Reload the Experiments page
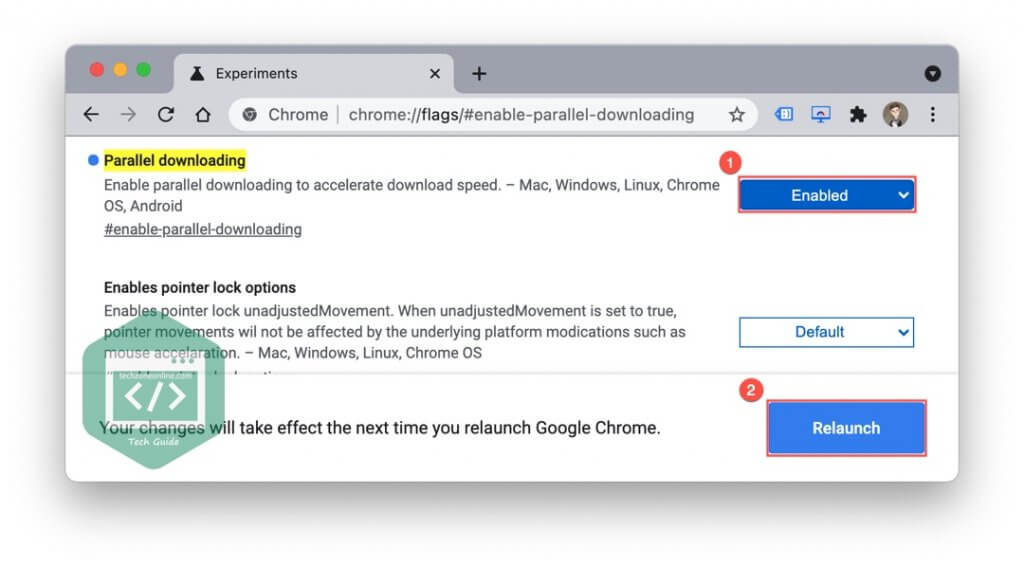The width and height of the screenshot is (1024, 568). pyautogui.click(x=166, y=115)
